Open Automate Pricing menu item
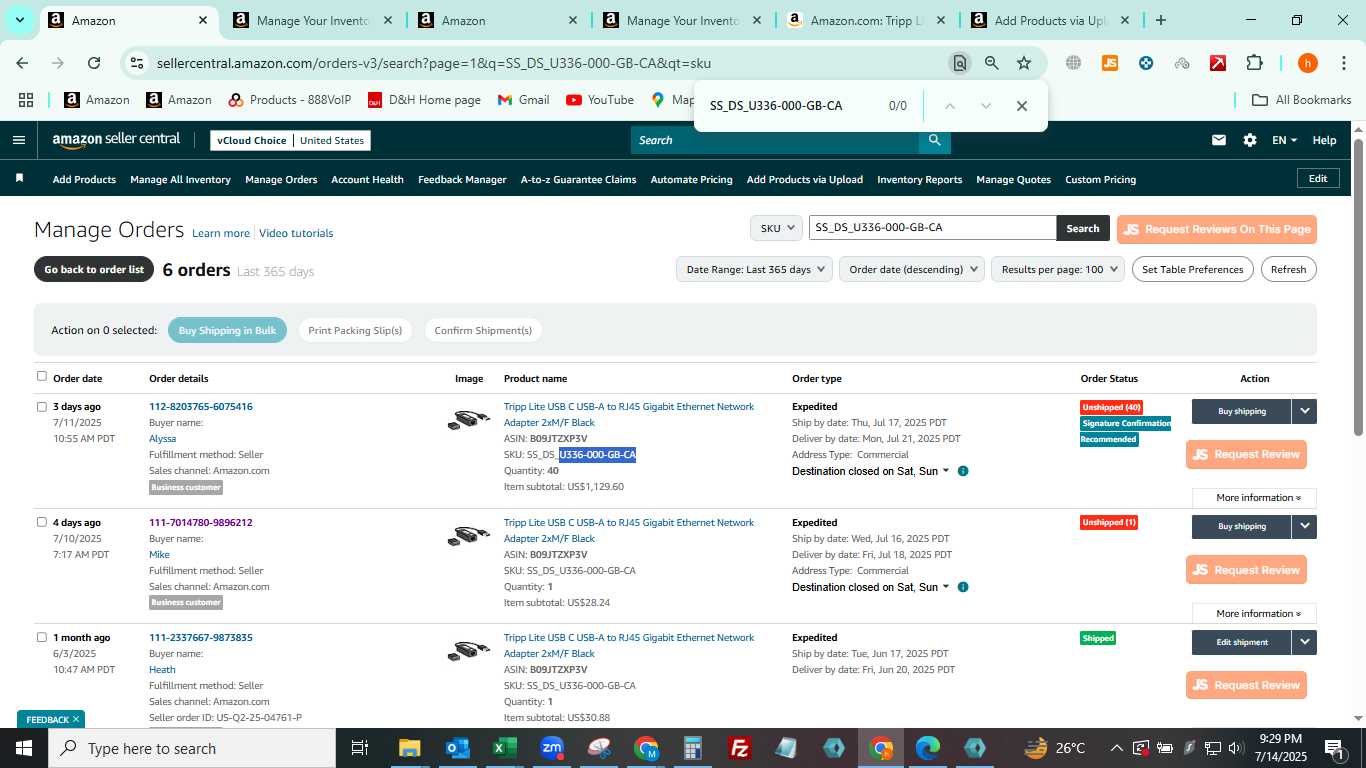Viewport: 1366px width, 768px height. point(691,179)
